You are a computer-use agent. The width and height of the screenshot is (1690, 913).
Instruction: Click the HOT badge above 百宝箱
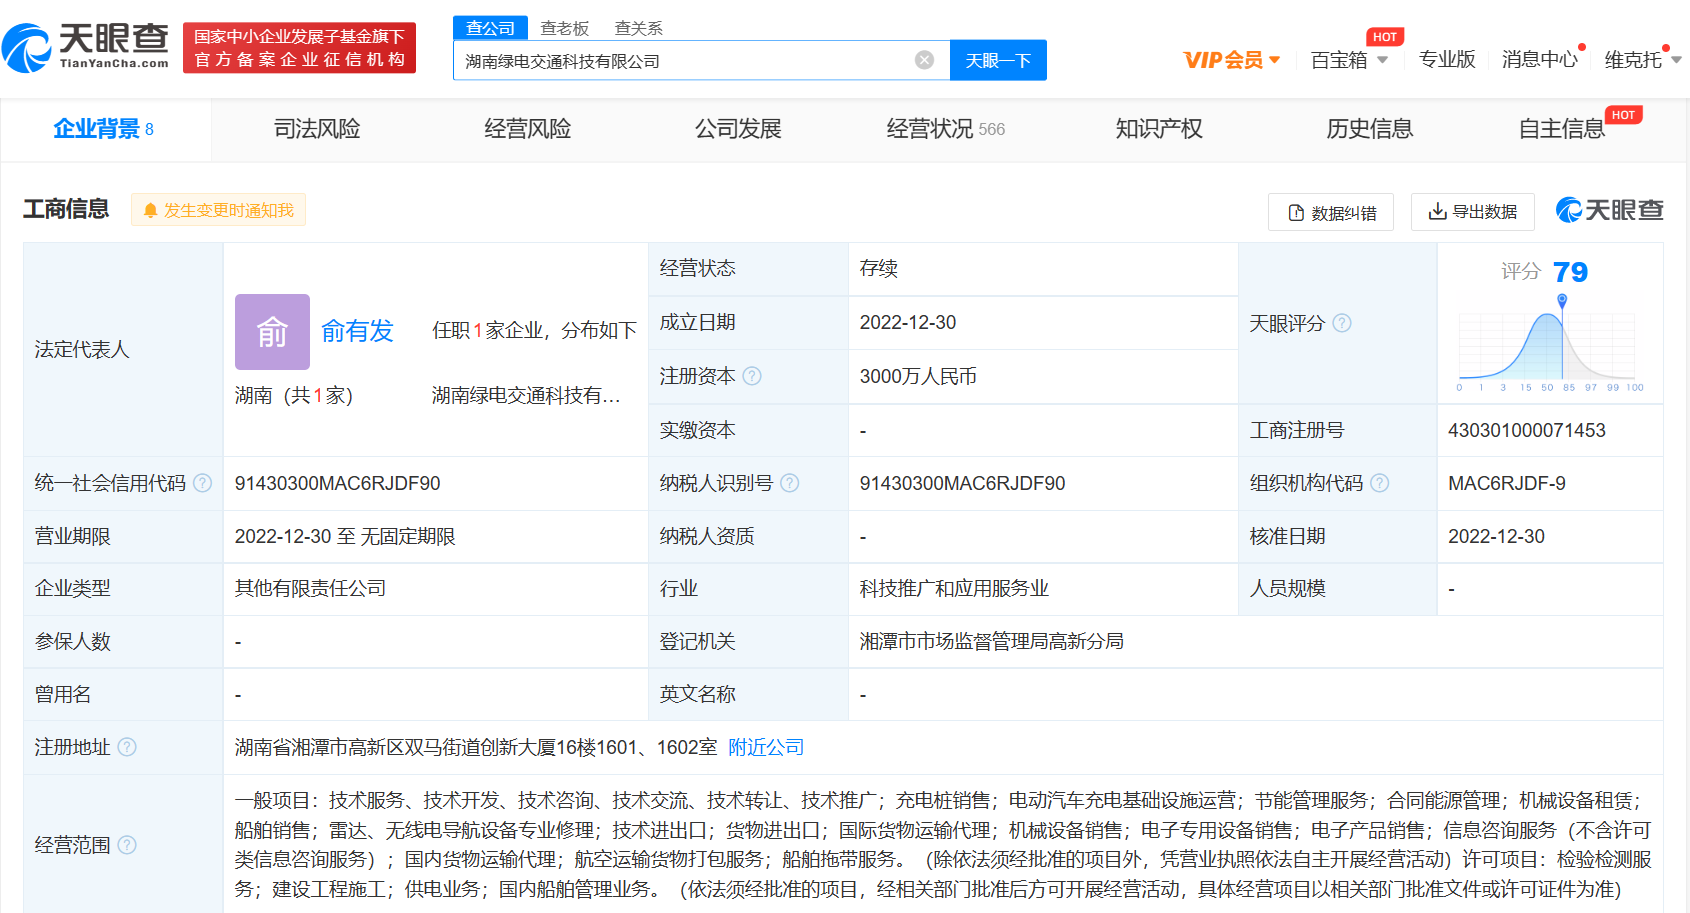coord(1385,37)
